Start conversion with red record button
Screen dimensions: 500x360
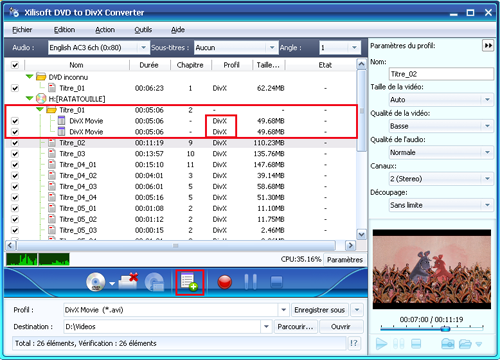[x=225, y=282]
